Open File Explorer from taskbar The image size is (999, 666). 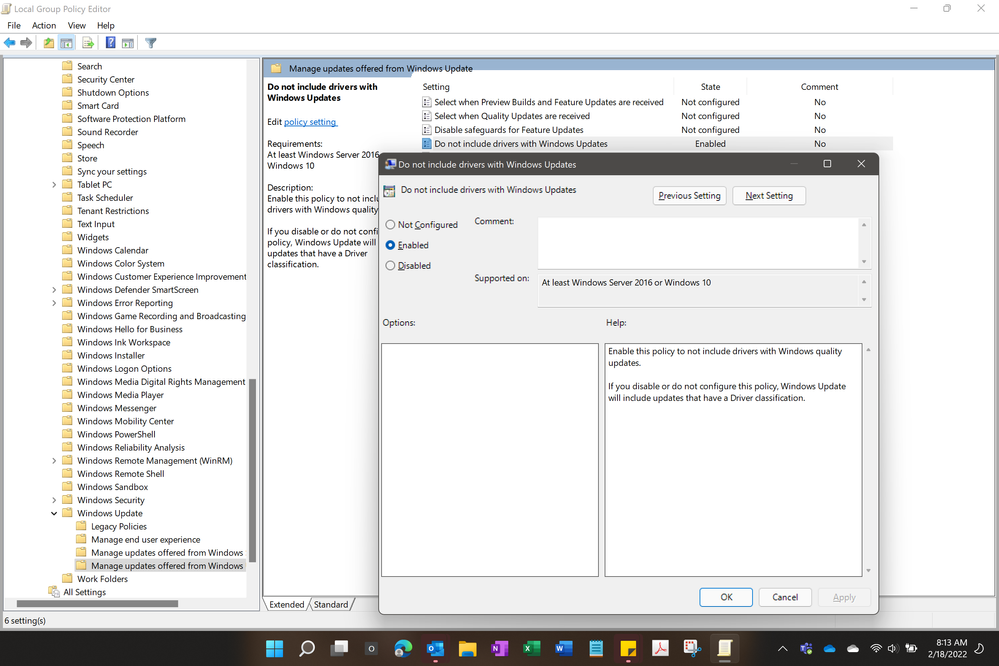pos(468,648)
